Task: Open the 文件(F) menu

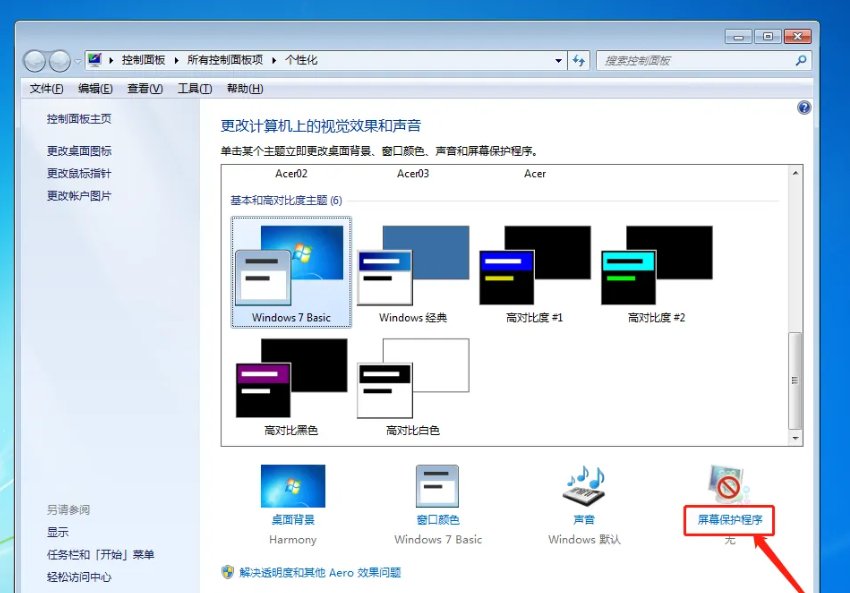Action: (46, 88)
